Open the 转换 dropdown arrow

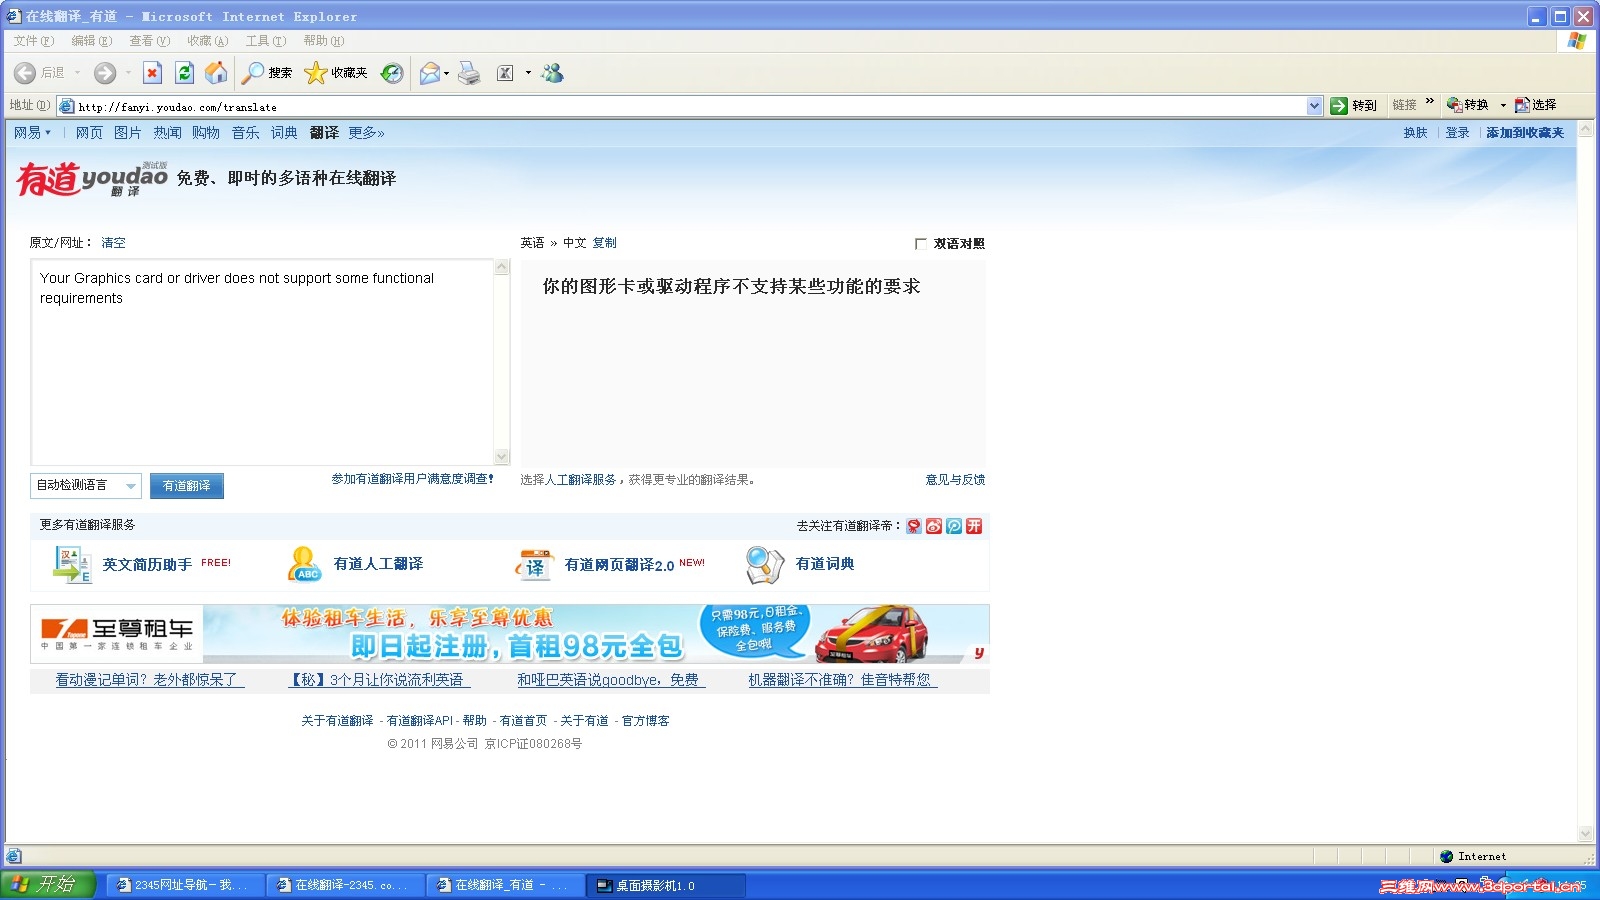(x=1503, y=105)
